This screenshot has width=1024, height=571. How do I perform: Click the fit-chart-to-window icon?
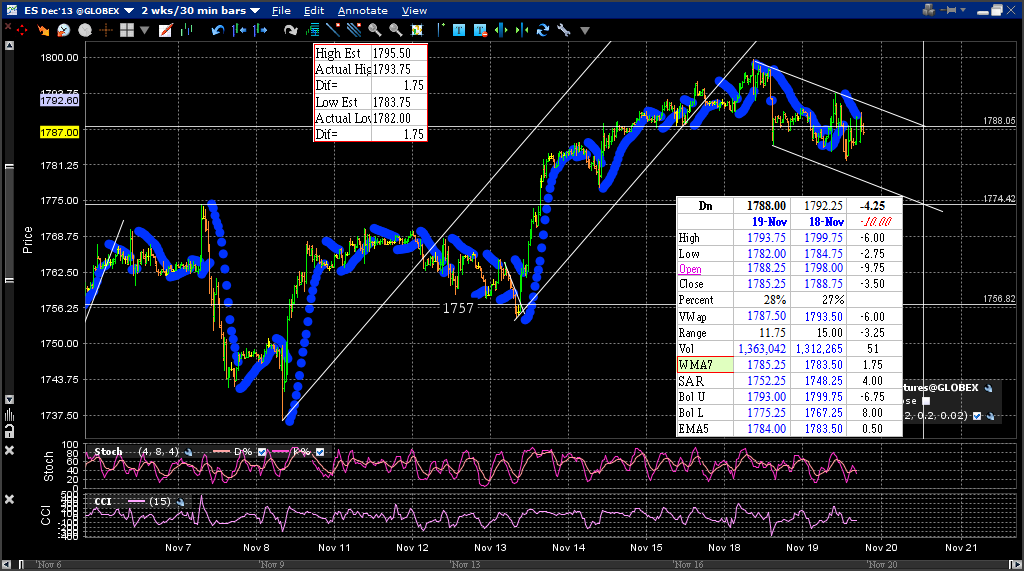tap(417, 30)
